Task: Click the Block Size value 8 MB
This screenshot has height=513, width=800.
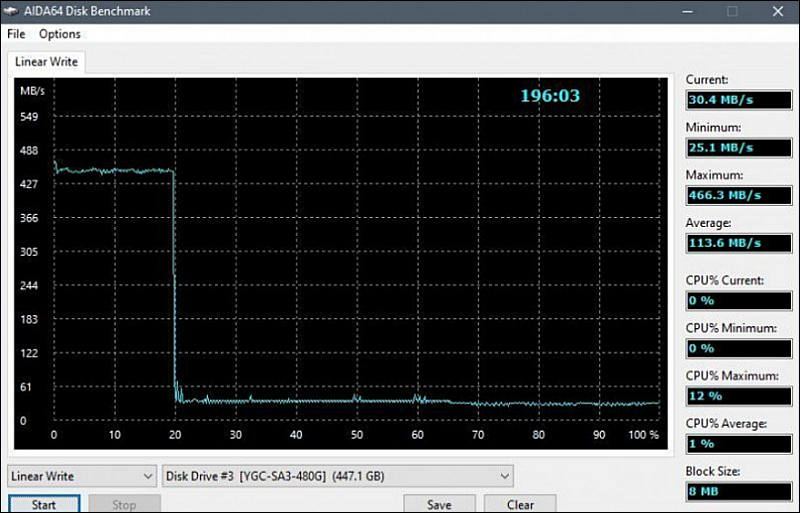Action: pyautogui.click(x=739, y=492)
